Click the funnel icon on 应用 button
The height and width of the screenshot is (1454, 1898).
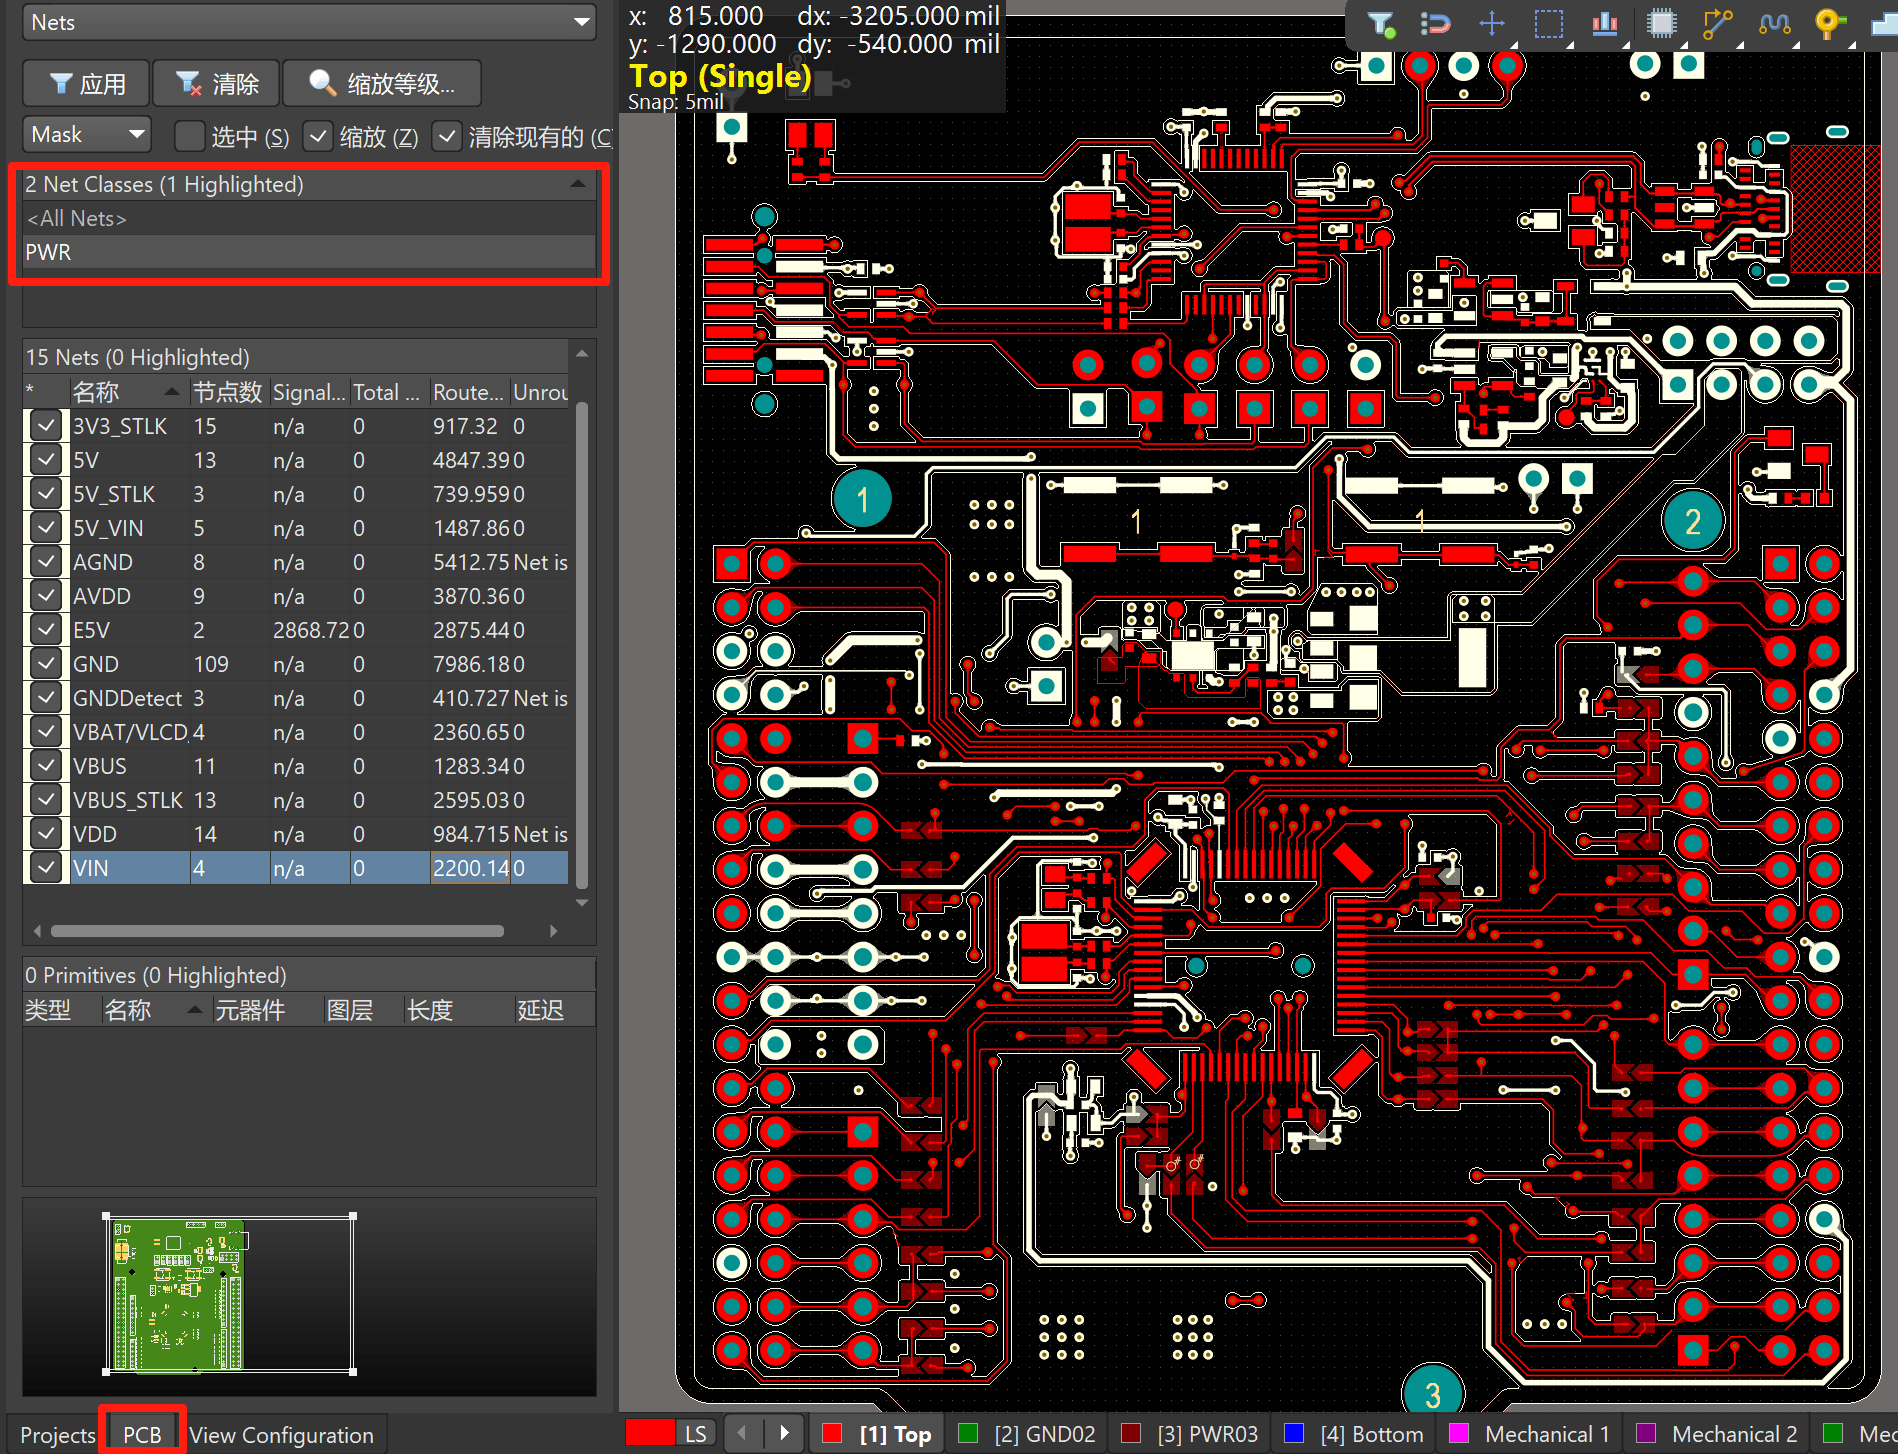(61, 83)
